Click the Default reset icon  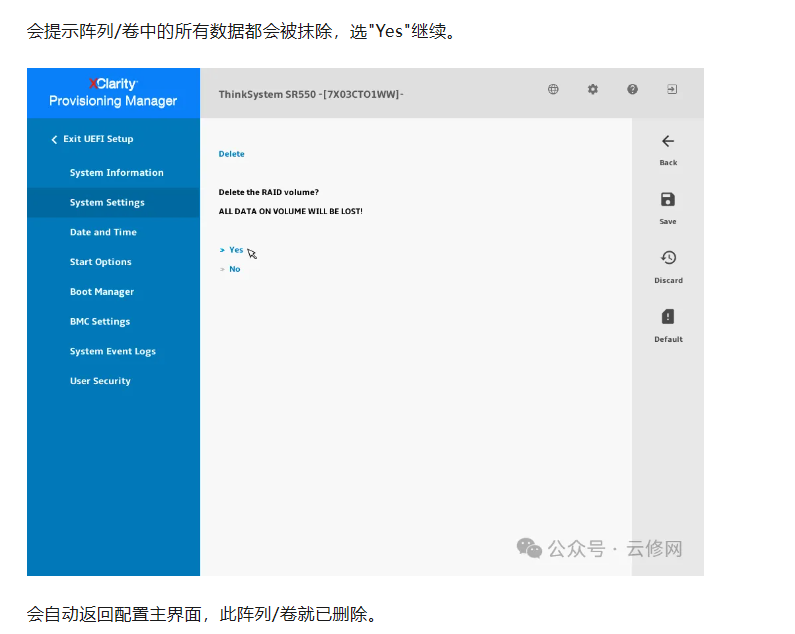(668, 316)
